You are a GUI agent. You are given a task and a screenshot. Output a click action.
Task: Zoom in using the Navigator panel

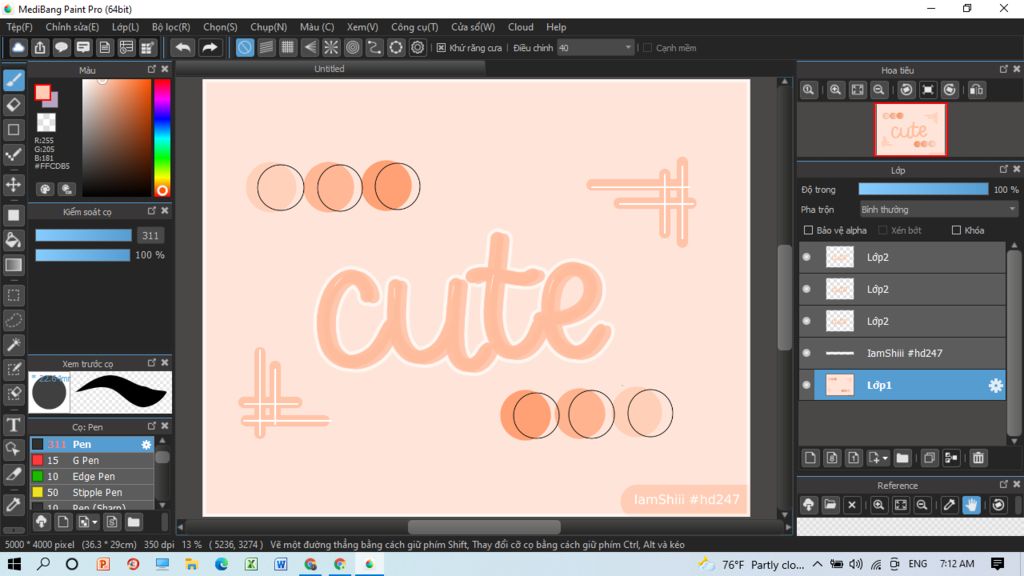(x=835, y=90)
